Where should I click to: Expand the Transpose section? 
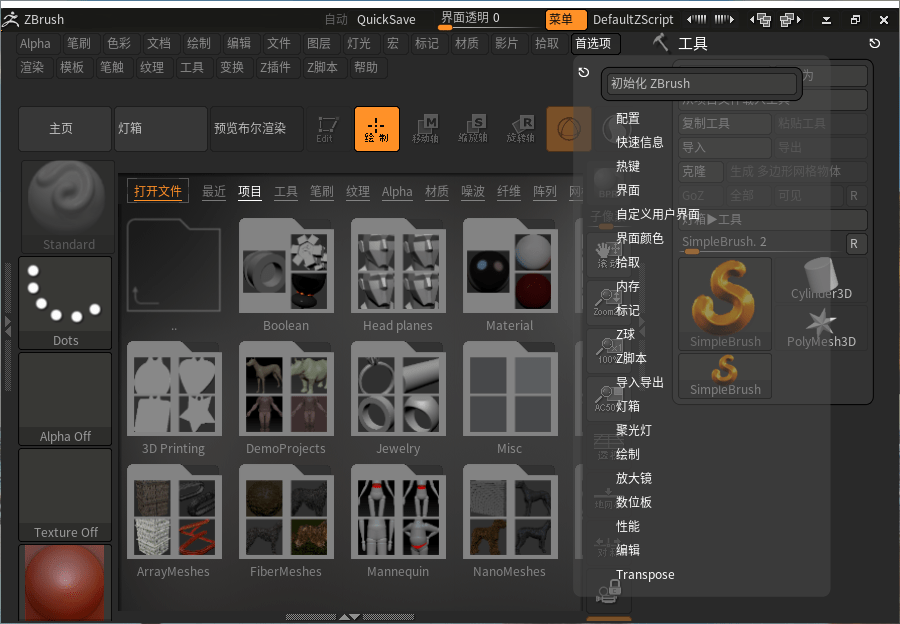645,575
